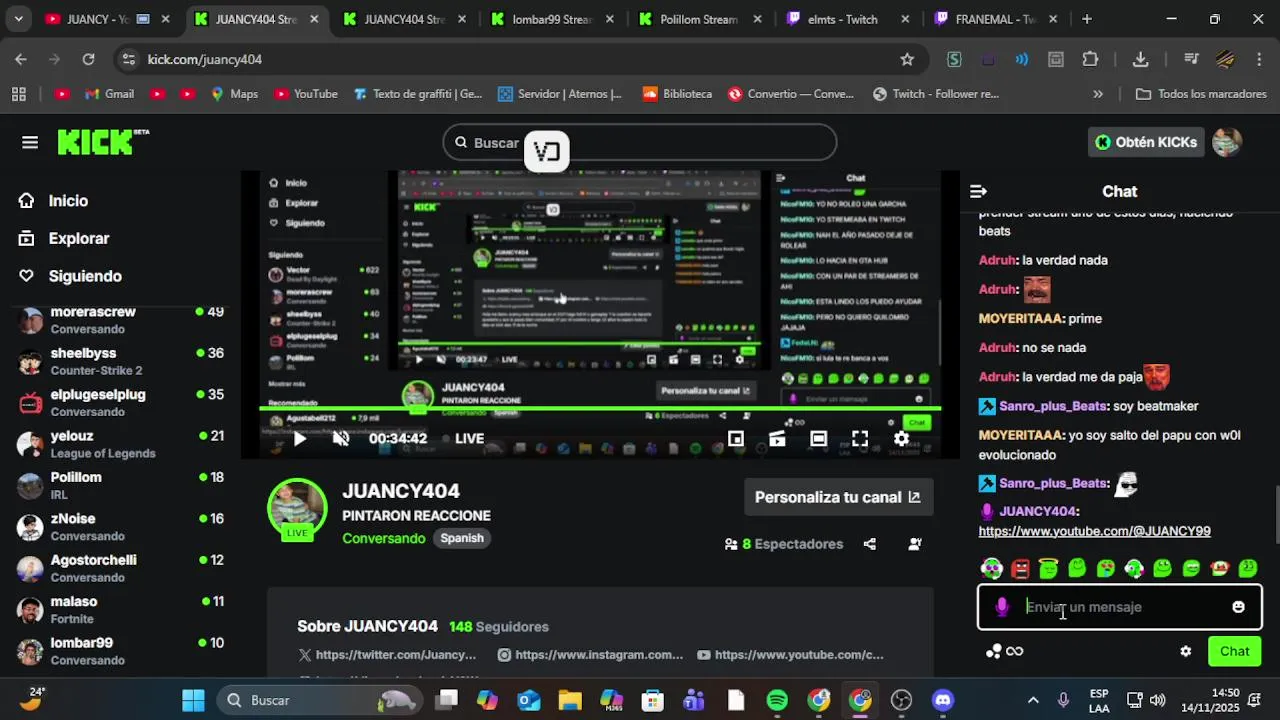Image resolution: width=1280 pixels, height=720 pixels.
Task: Send message with green Chat button
Action: (1234, 651)
